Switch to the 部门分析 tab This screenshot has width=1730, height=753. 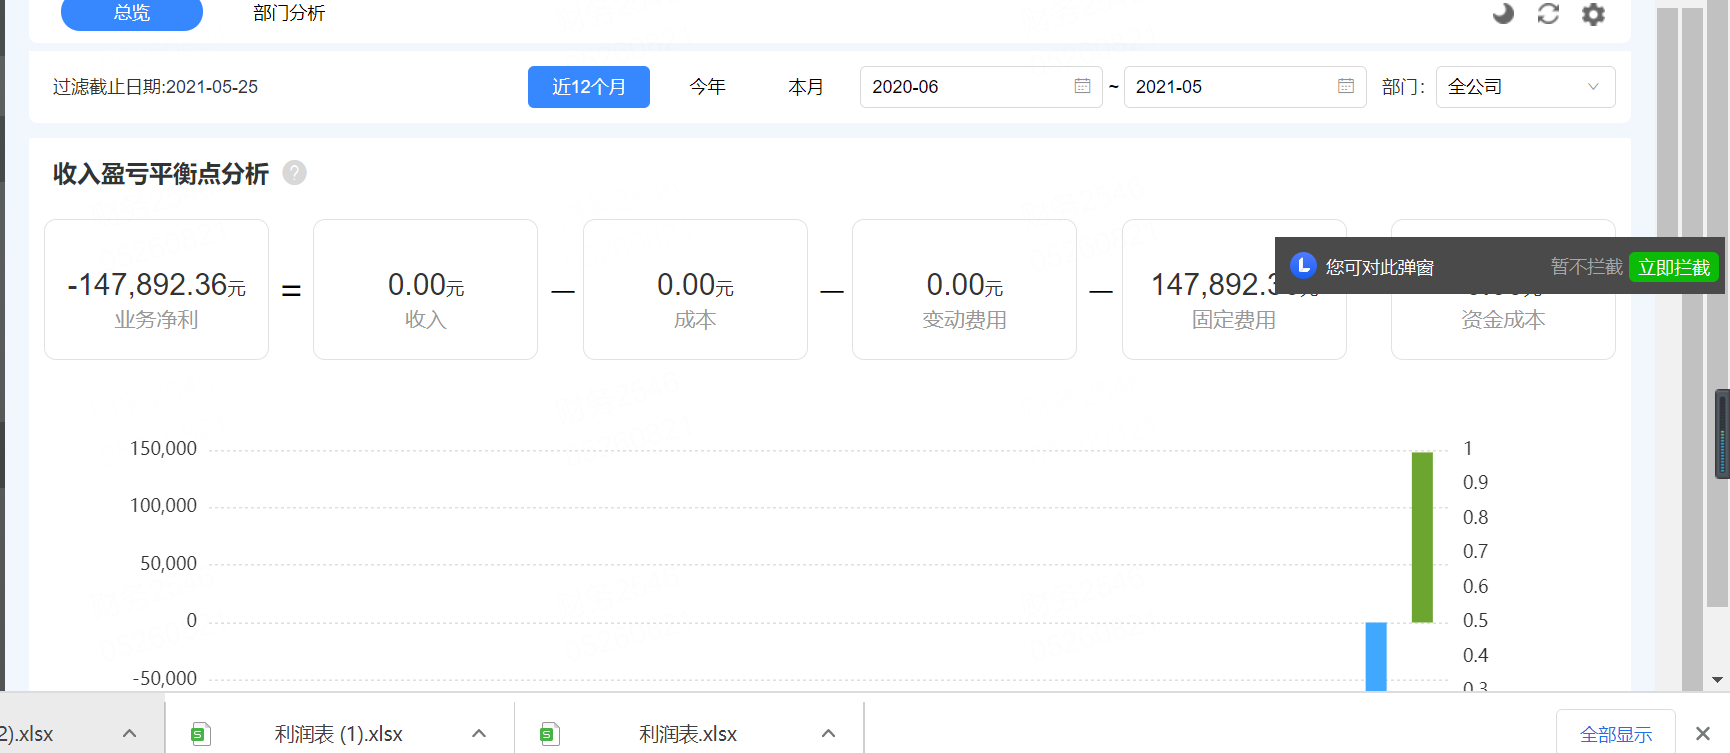click(x=289, y=13)
